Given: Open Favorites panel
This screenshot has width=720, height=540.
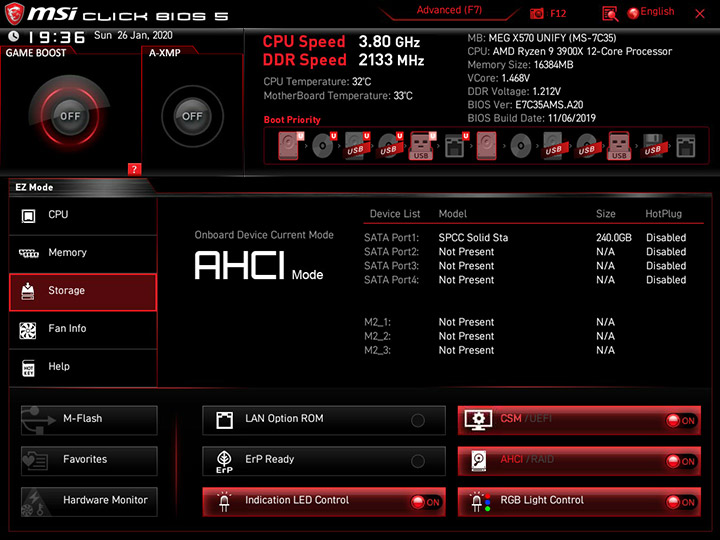Looking at the screenshot, I should [x=89, y=461].
